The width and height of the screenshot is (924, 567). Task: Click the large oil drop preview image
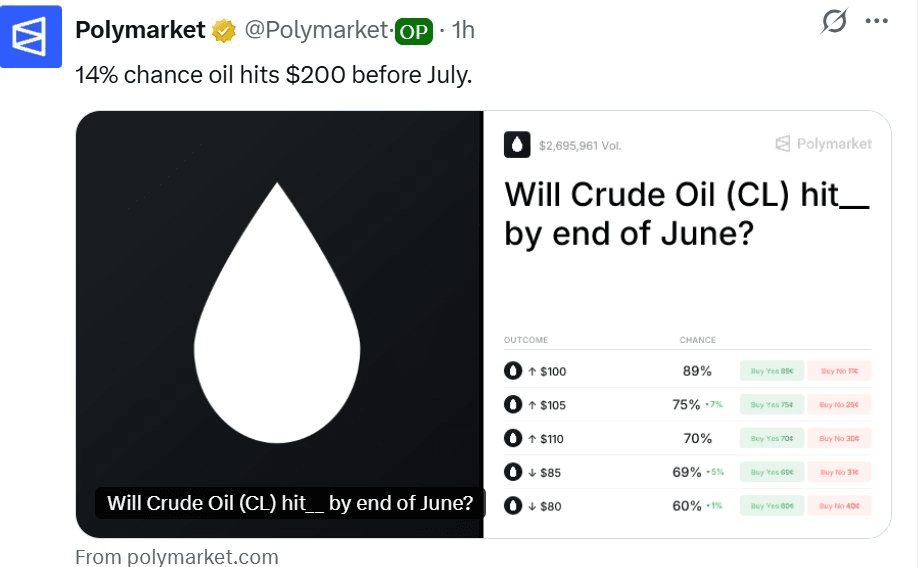[x=279, y=313]
